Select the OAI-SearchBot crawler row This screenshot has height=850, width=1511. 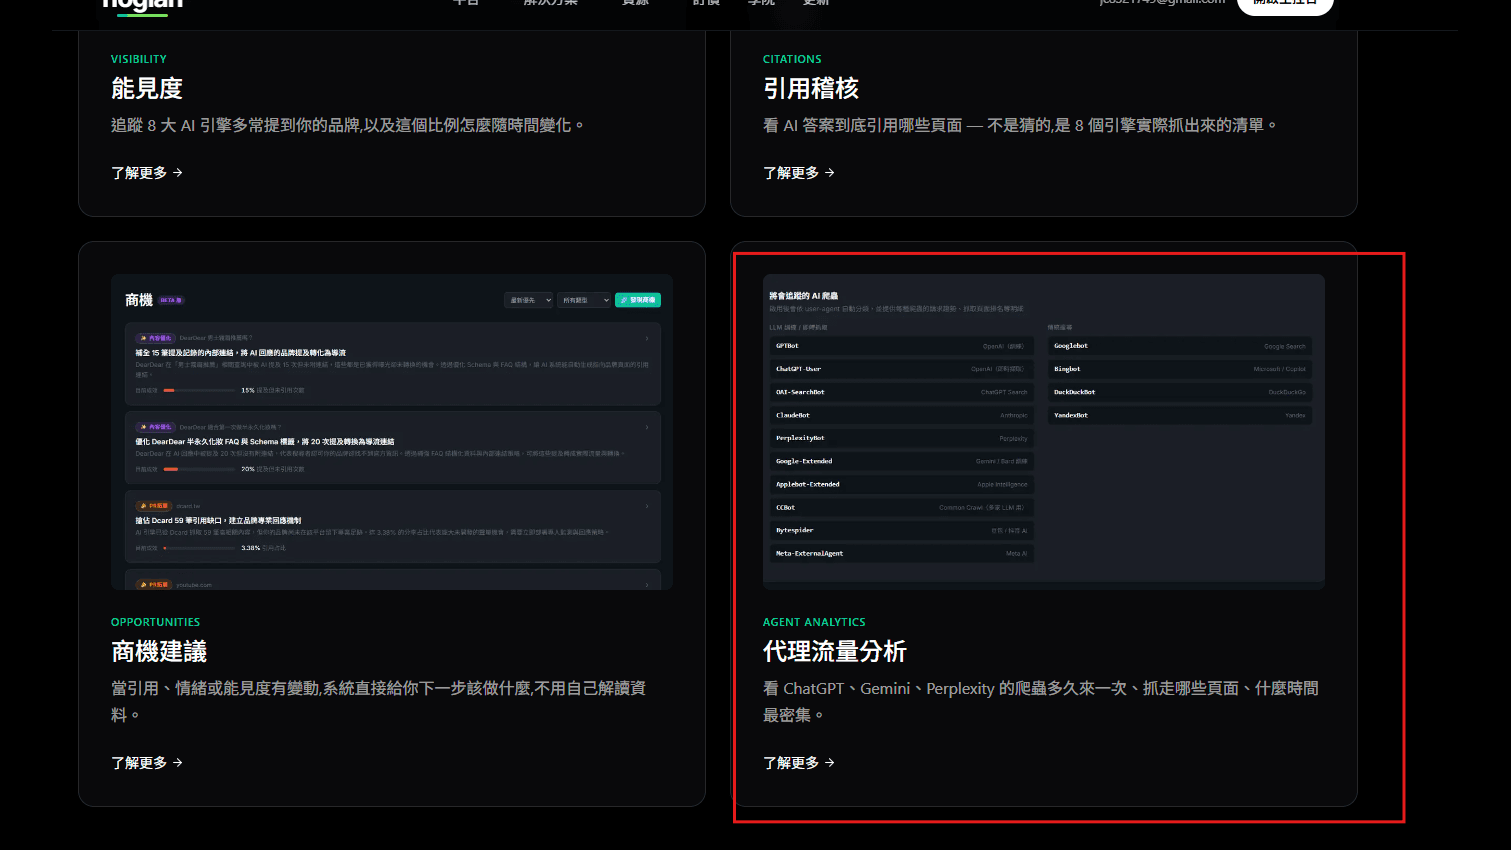click(901, 392)
